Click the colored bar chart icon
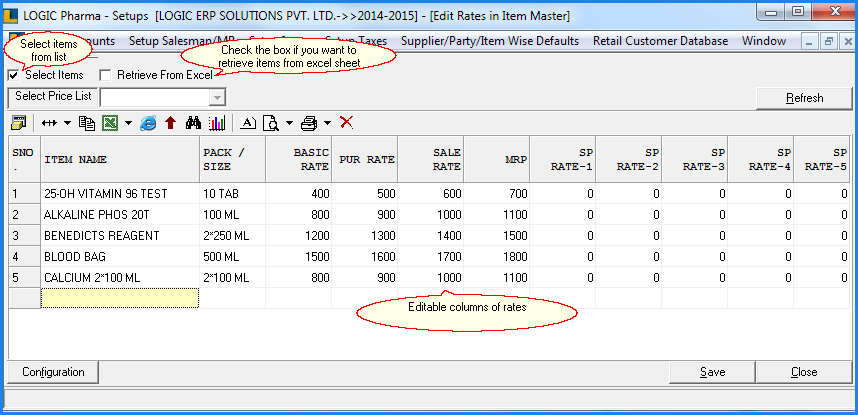This screenshot has width=858, height=415. pos(217,123)
